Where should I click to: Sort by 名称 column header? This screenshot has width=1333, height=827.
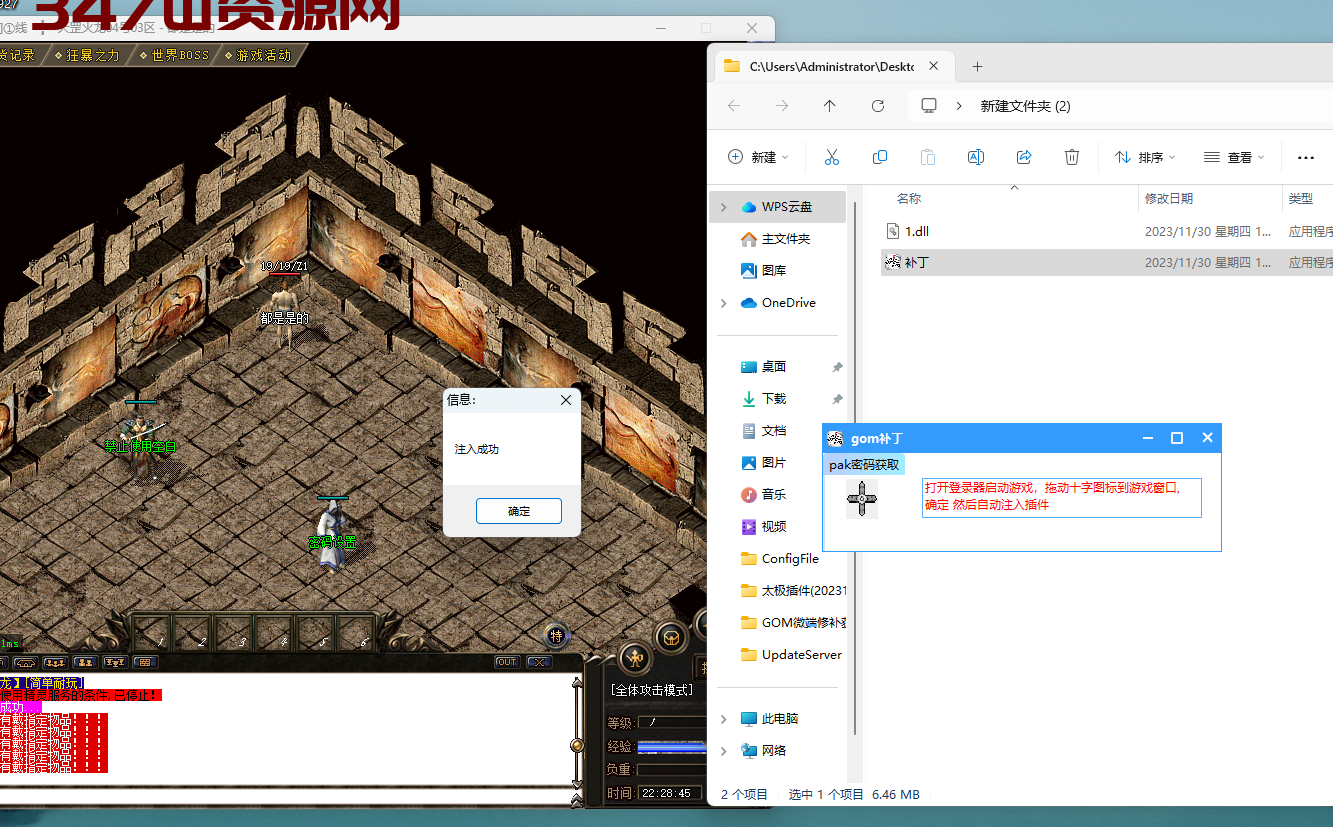coord(909,199)
